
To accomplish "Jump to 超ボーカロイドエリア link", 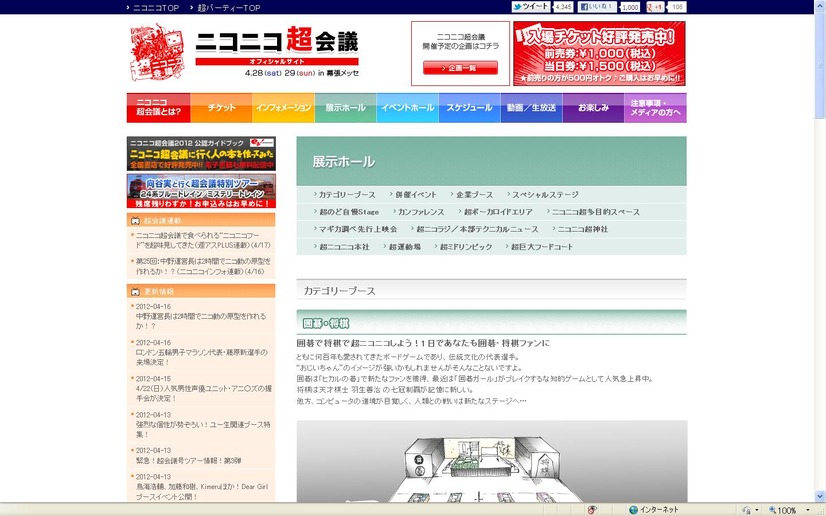I will [498, 212].
